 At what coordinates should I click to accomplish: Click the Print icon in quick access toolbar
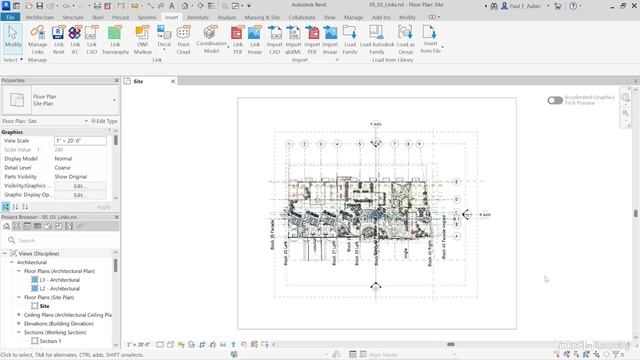pos(97,6)
